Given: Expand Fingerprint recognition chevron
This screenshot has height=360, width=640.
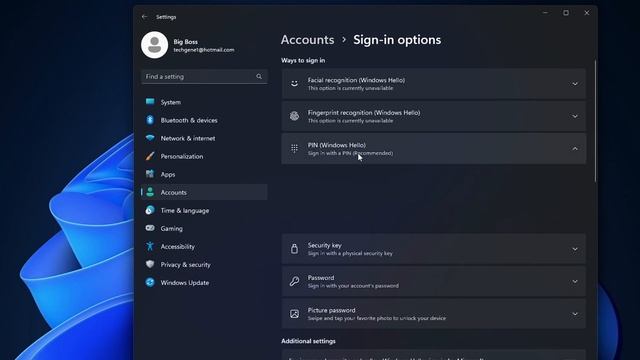Looking at the screenshot, I should (575, 116).
